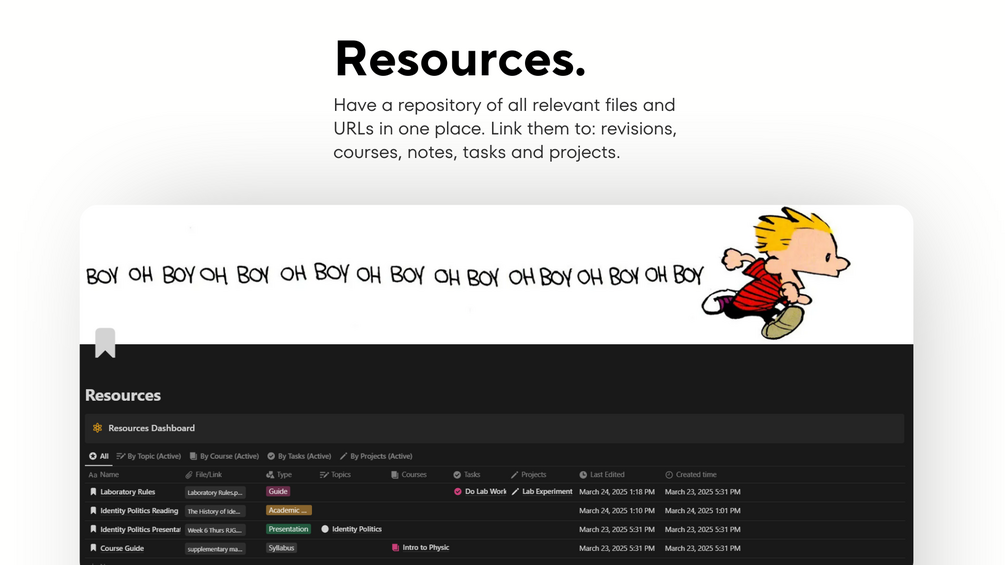
Task: Open the Lab Experiment project relation
Action: (x=542, y=491)
